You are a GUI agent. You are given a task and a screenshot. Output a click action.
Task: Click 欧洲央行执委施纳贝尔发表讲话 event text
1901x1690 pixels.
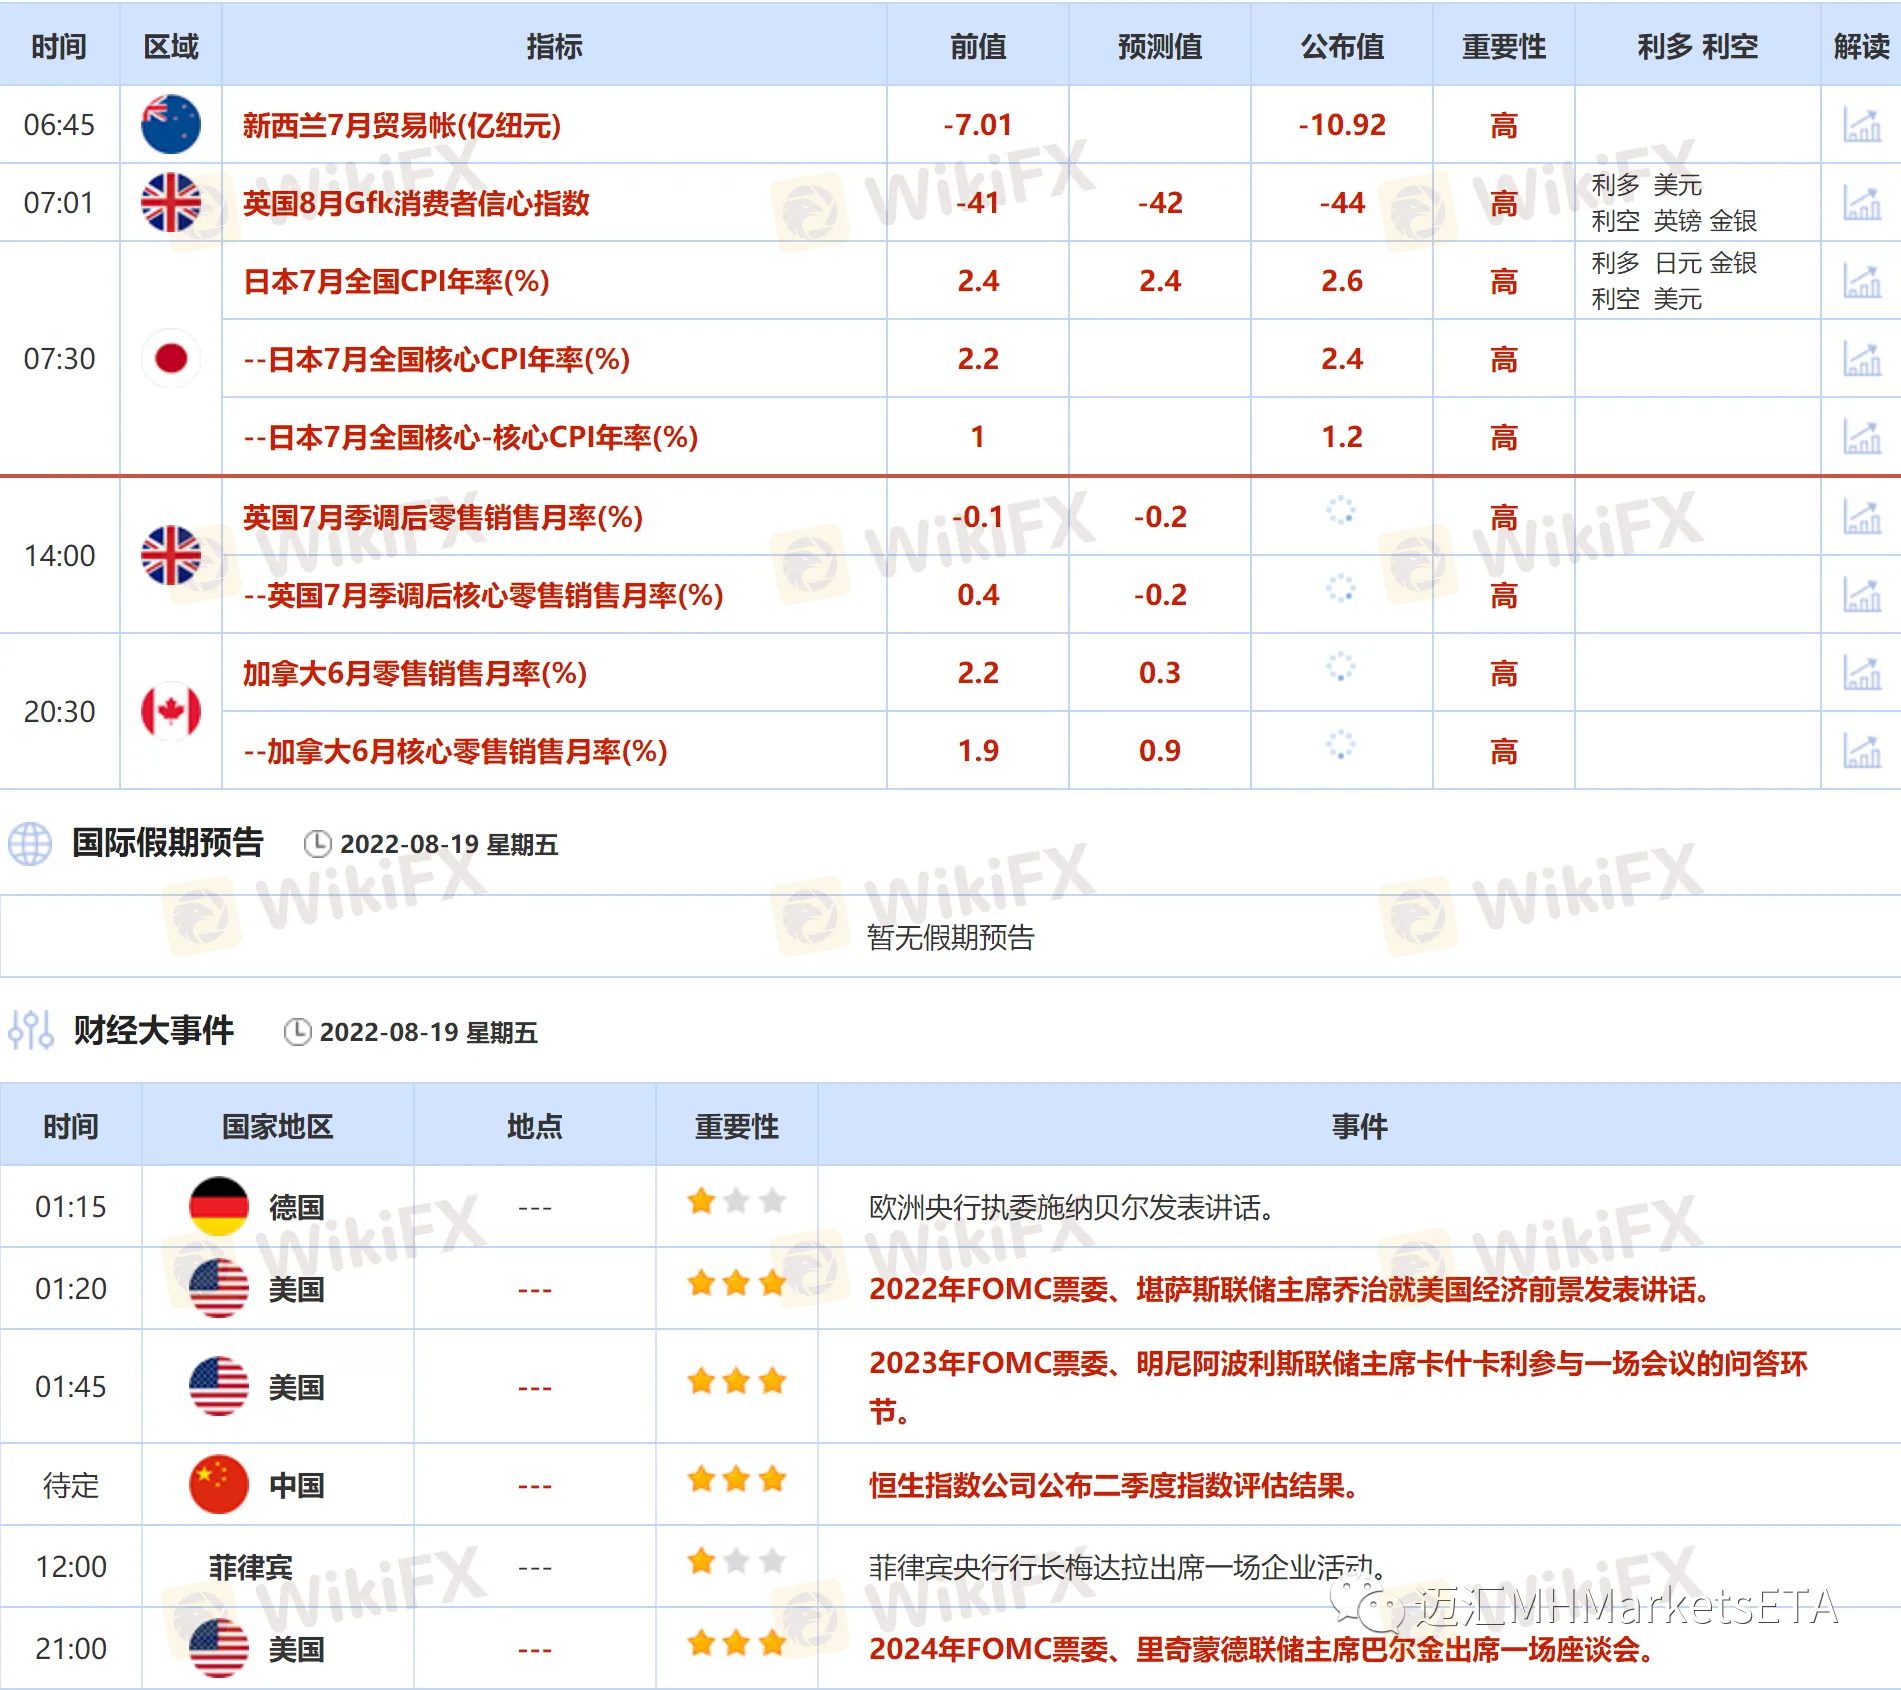point(1071,1207)
